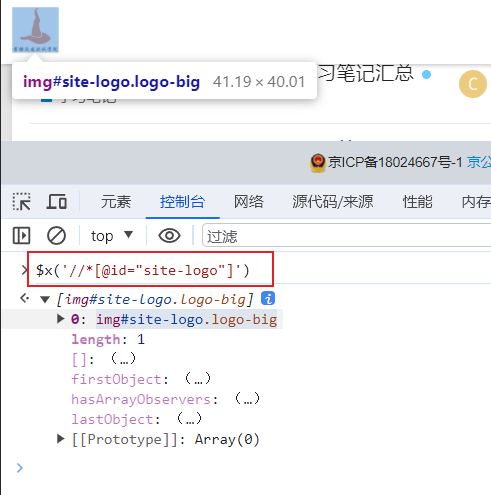Clear the console with circle-slash icon

[56, 236]
